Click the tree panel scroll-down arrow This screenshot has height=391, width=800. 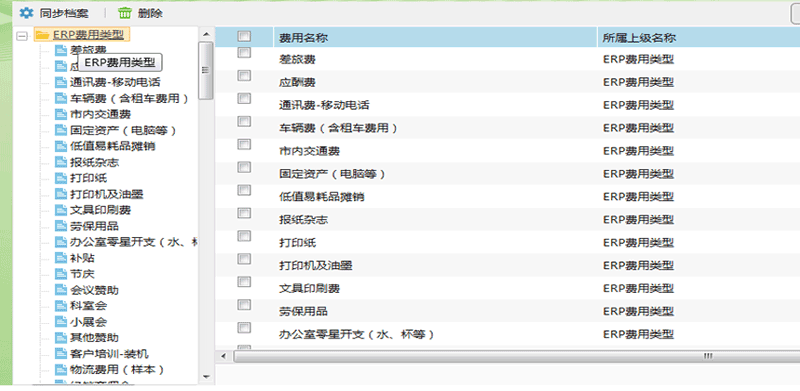click(x=206, y=377)
